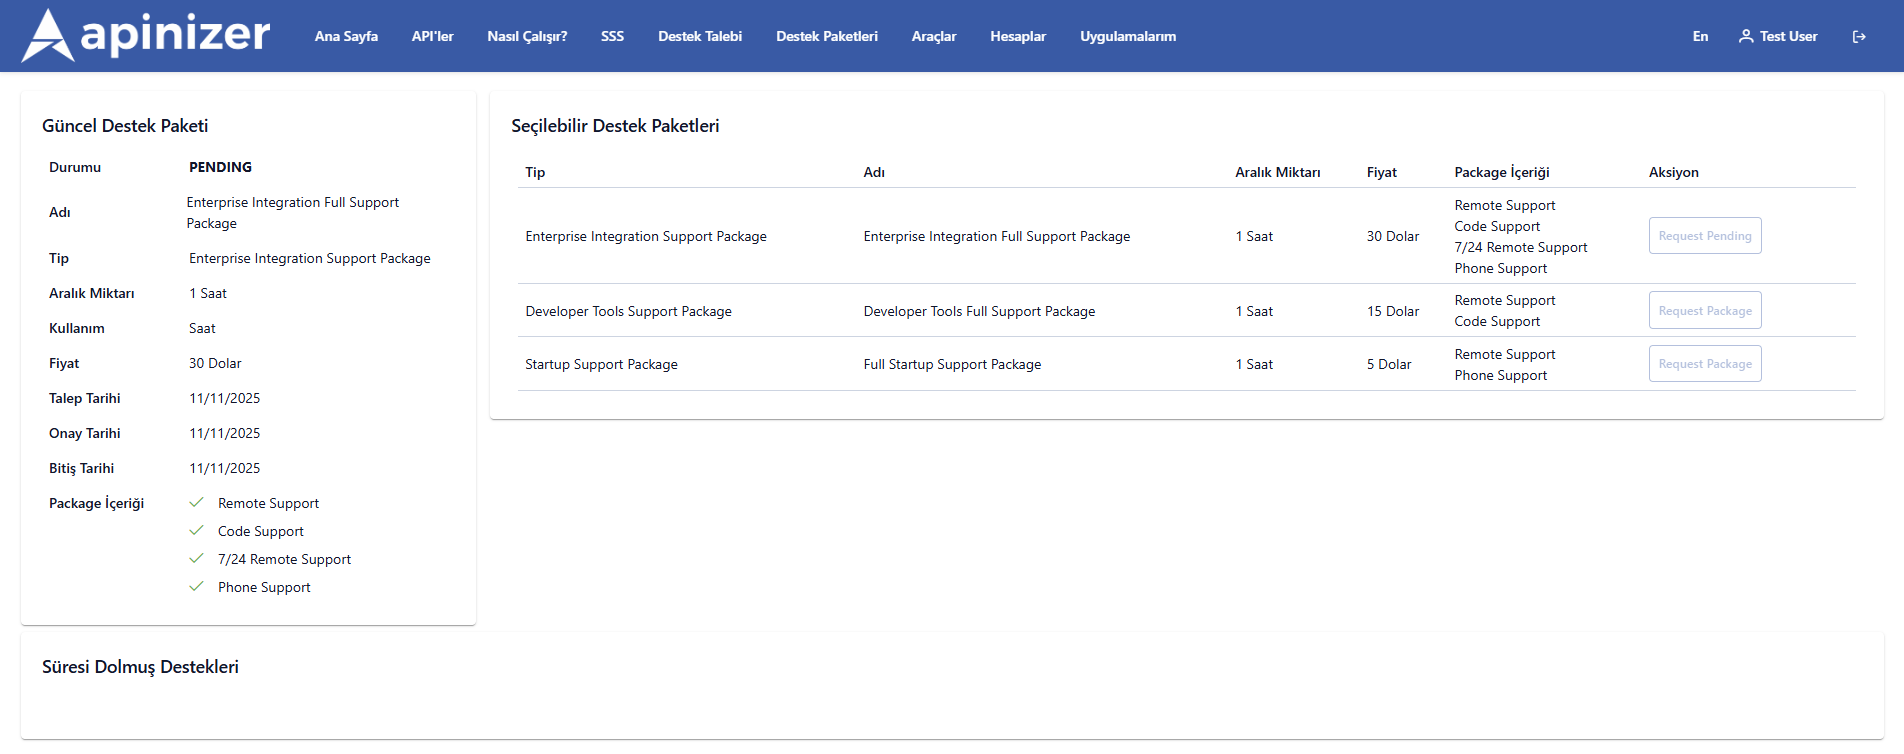
Task: Open Uygulamalarım from the navbar
Action: click(1128, 37)
